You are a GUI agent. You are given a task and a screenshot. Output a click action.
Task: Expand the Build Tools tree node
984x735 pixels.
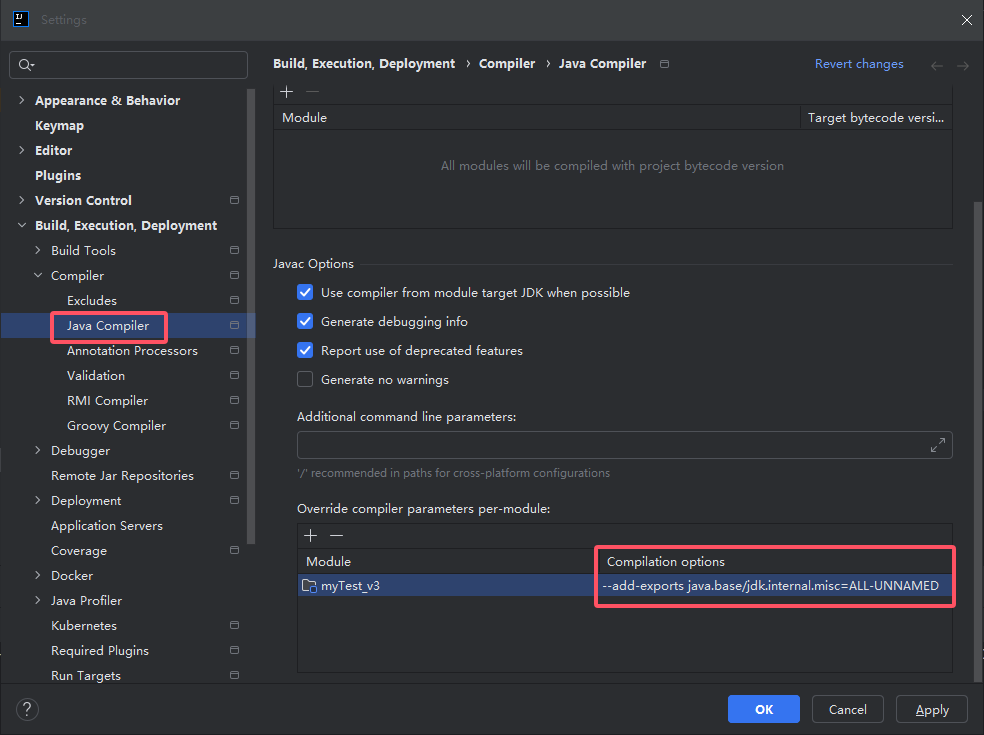pos(38,250)
